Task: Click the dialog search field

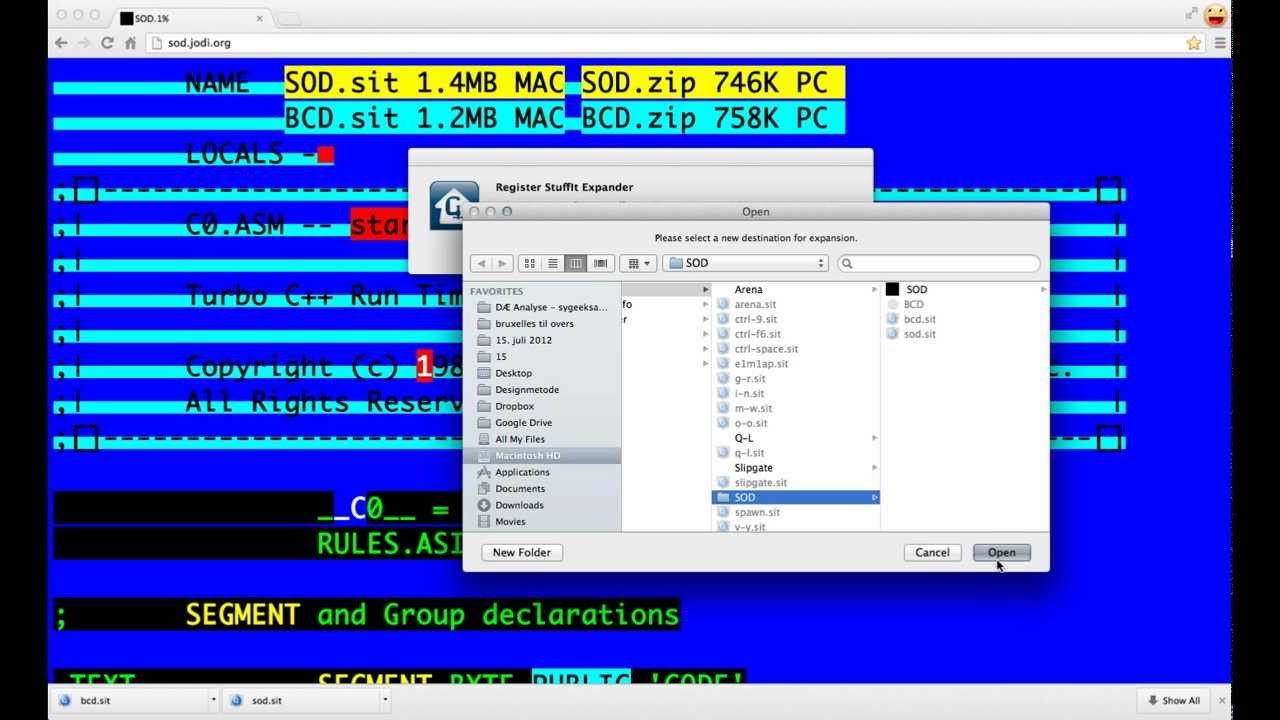Action: 938,263
